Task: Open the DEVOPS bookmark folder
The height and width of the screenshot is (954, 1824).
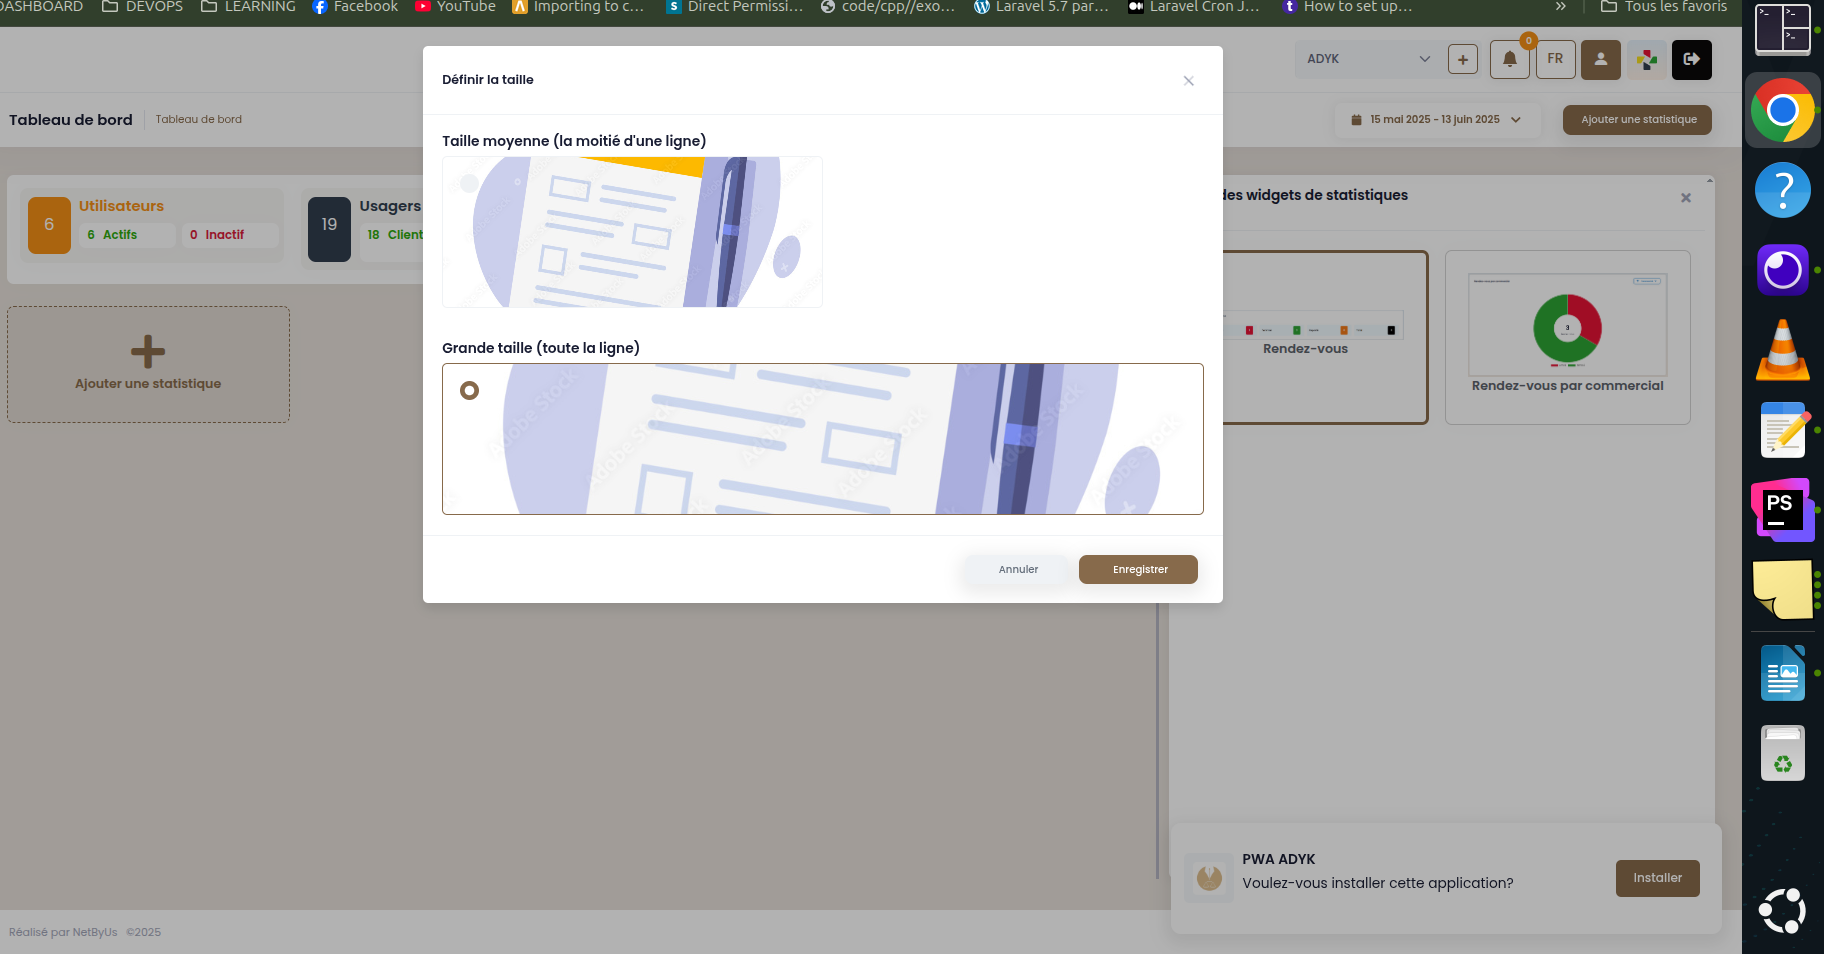Action: [x=143, y=7]
